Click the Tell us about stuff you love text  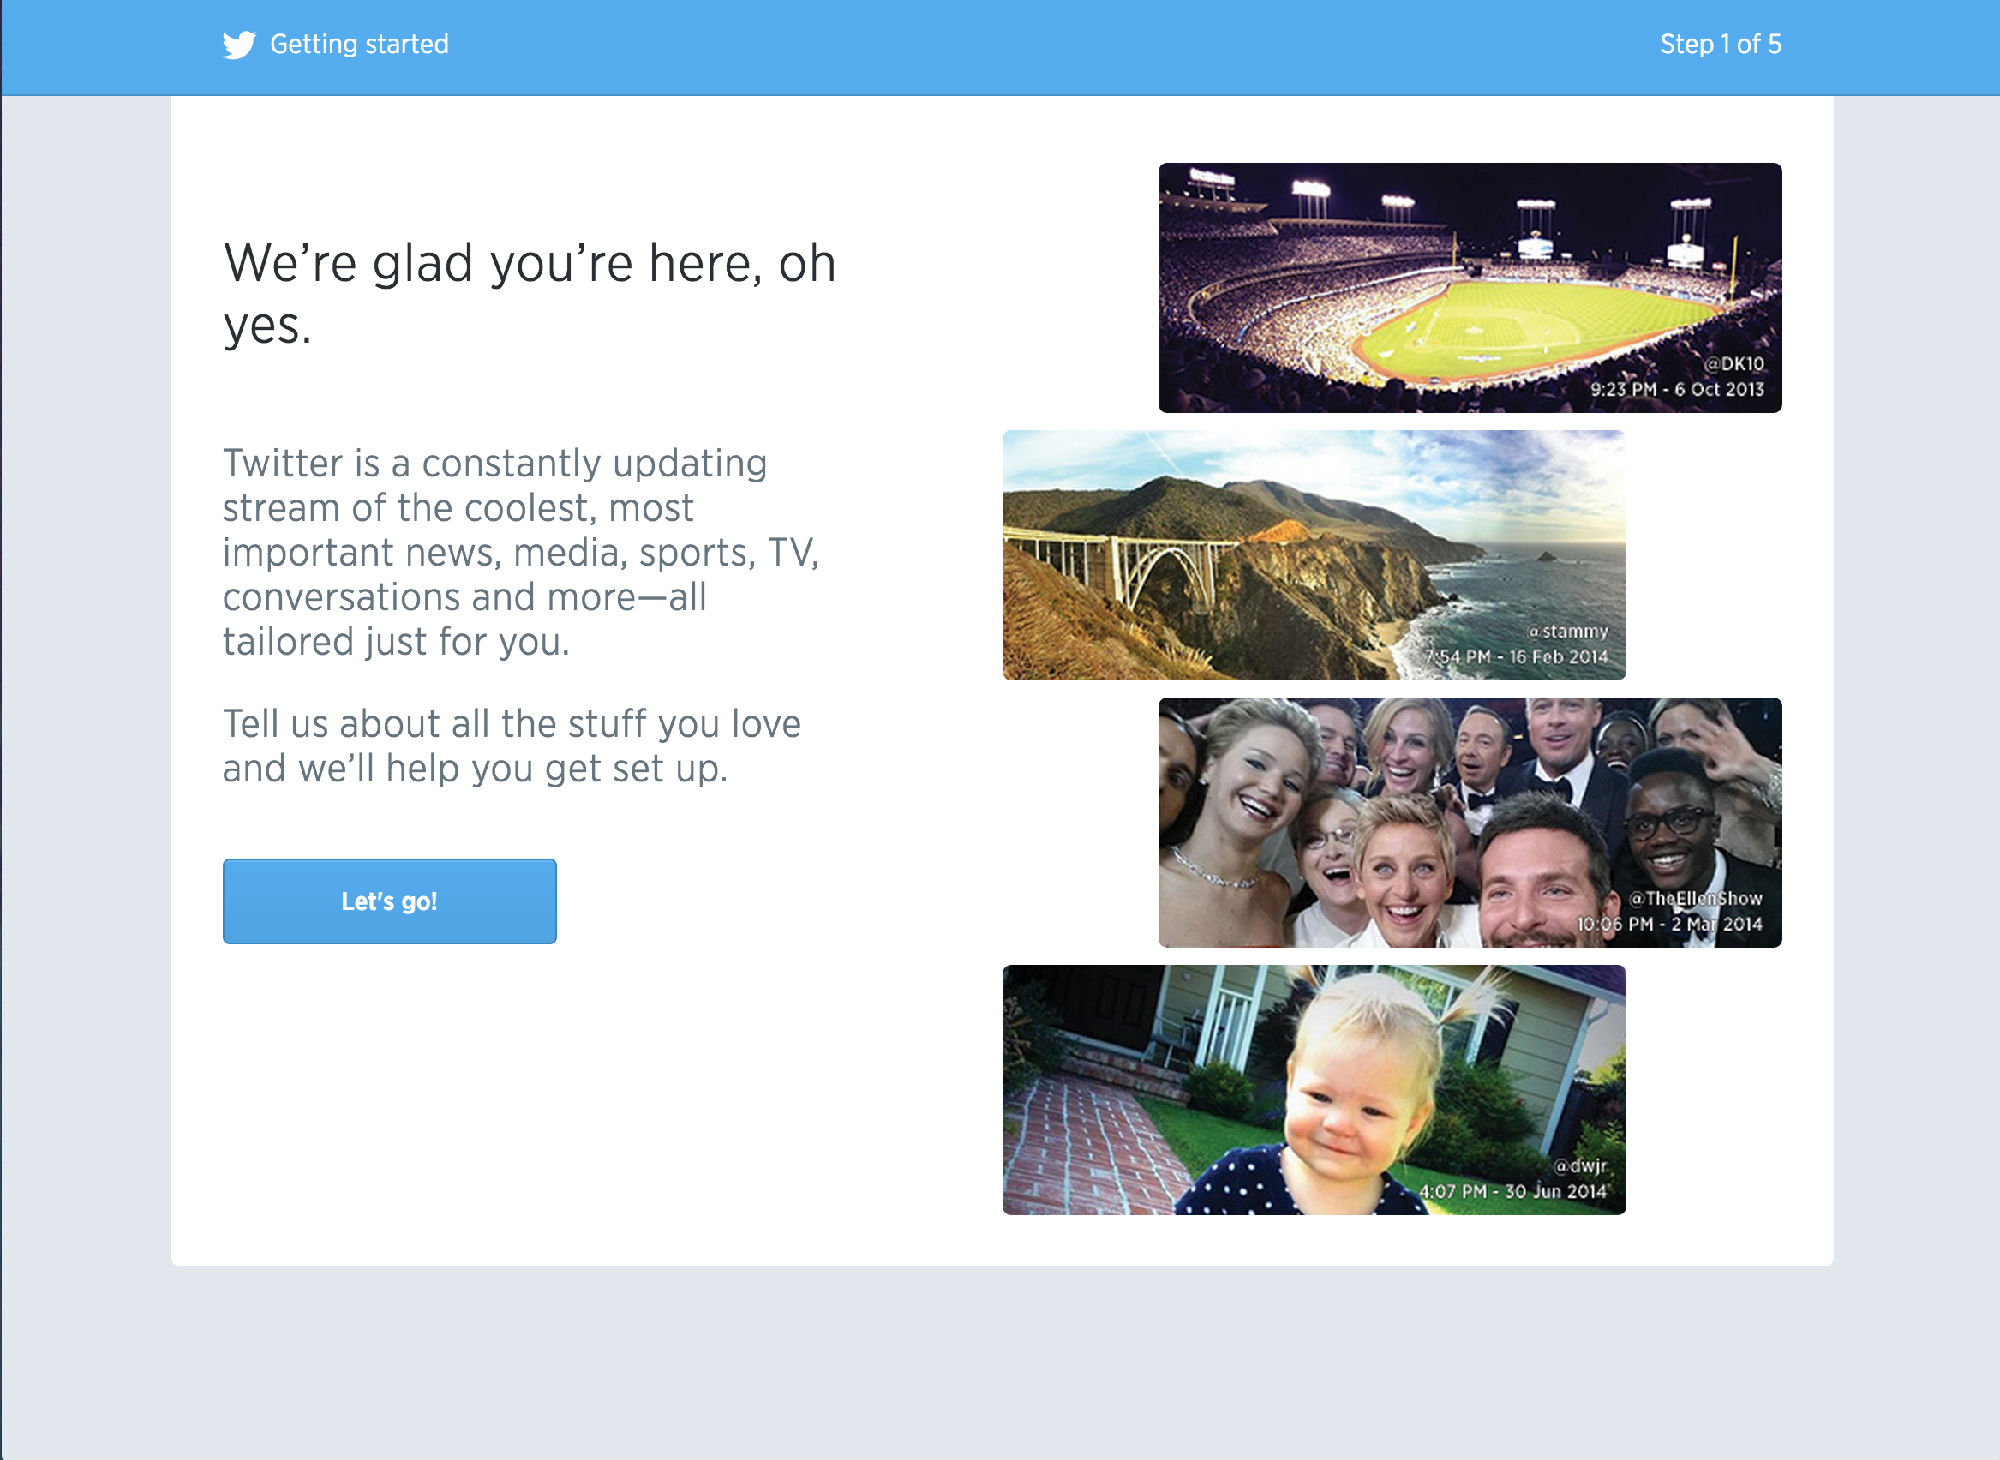(x=512, y=746)
